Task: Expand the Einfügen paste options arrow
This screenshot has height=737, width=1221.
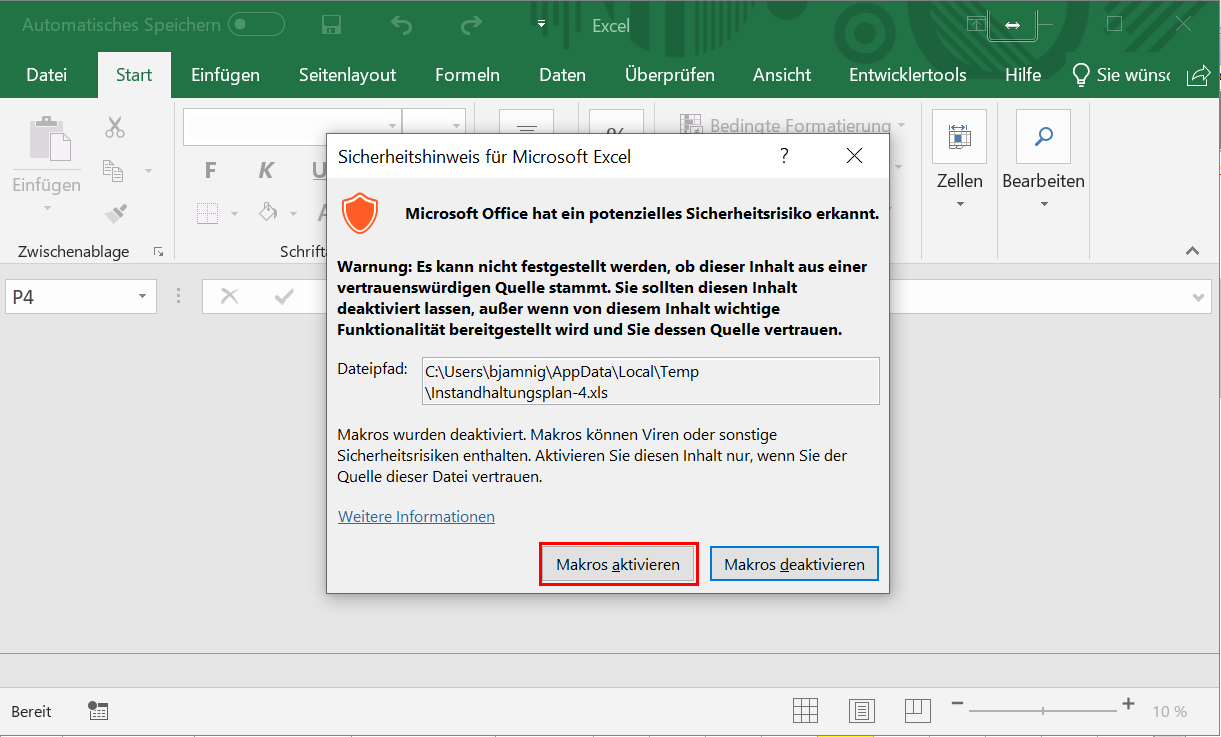Action: coord(47,209)
